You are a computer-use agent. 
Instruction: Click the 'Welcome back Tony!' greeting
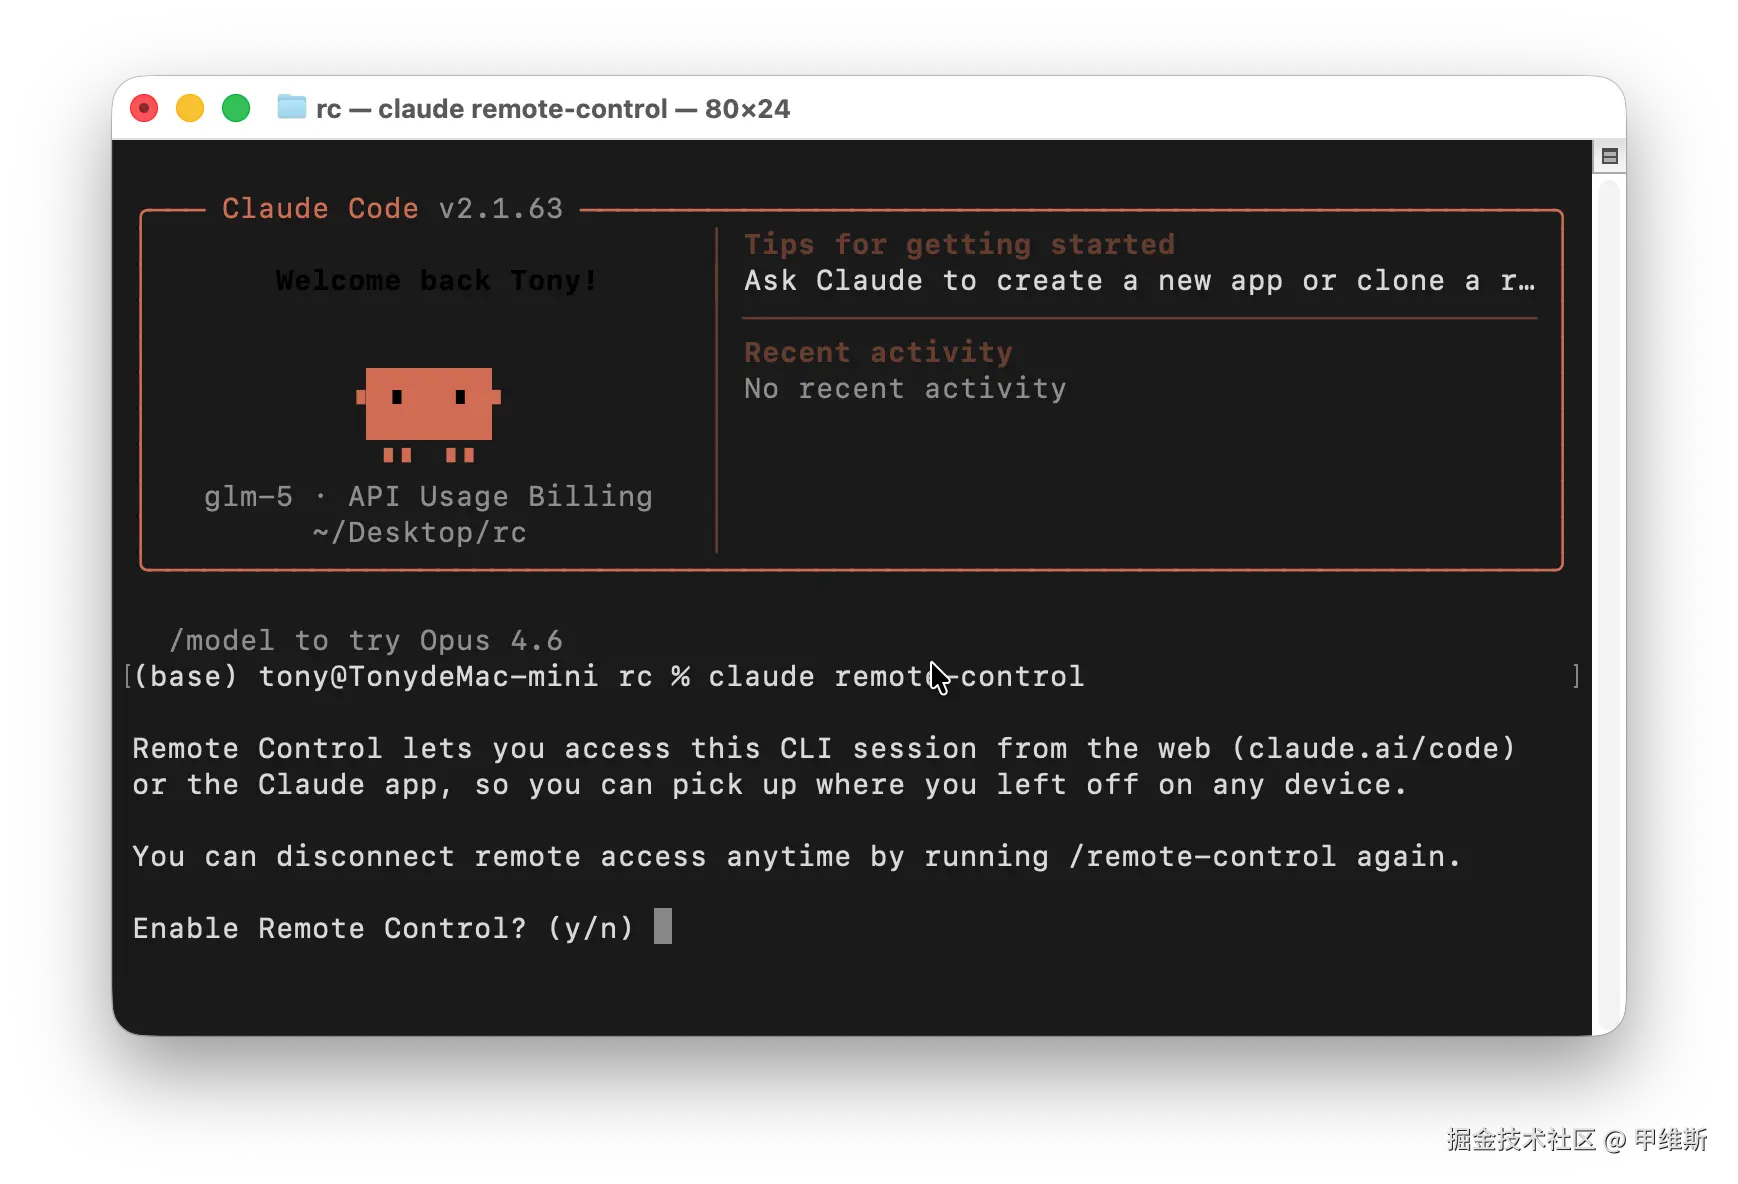(437, 281)
